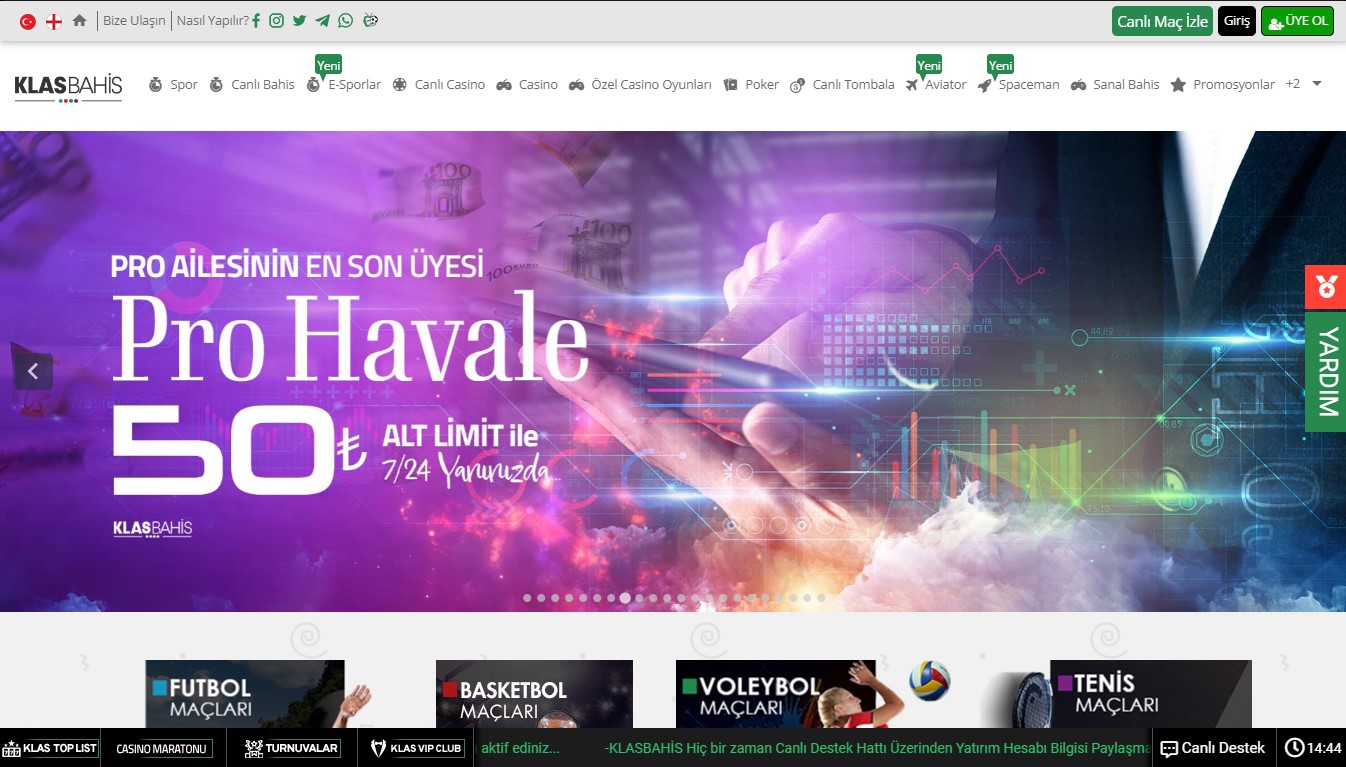Click the speech bubble icon next to Canlı Destek
The height and width of the screenshot is (767, 1346).
coord(1169,748)
